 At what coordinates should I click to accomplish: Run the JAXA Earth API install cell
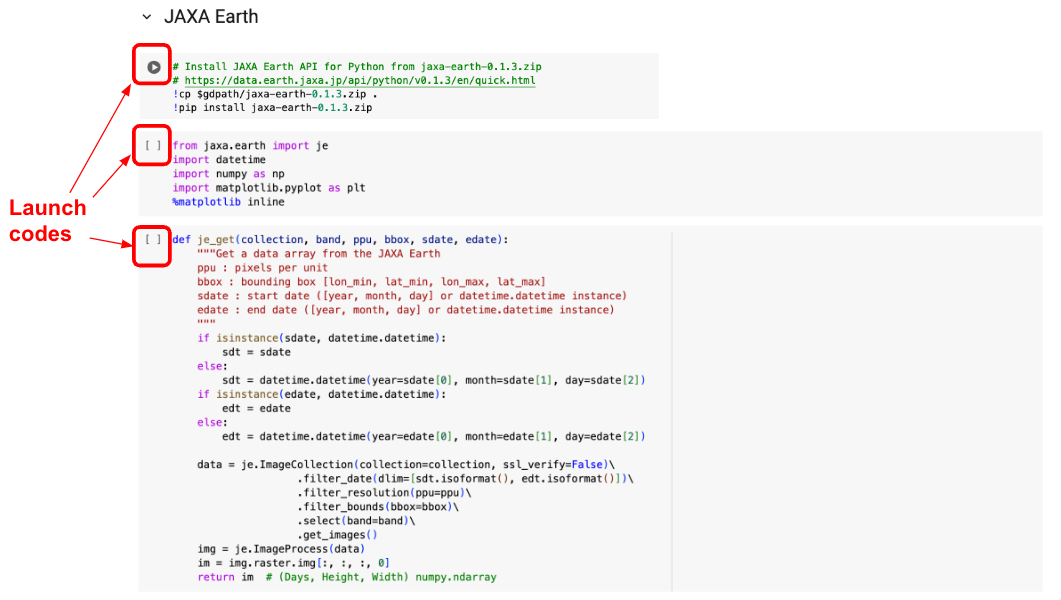pyautogui.click(x=153, y=68)
